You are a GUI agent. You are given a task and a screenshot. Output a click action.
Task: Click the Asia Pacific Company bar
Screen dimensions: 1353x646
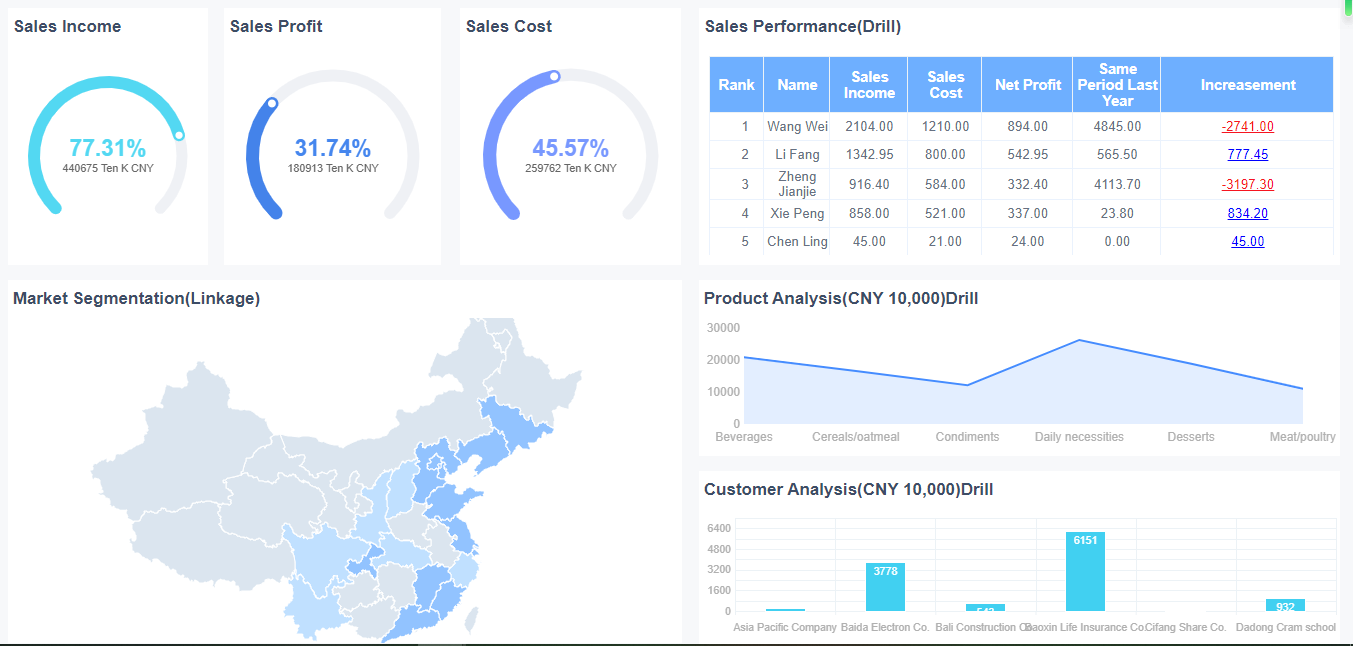[x=785, y=610]
